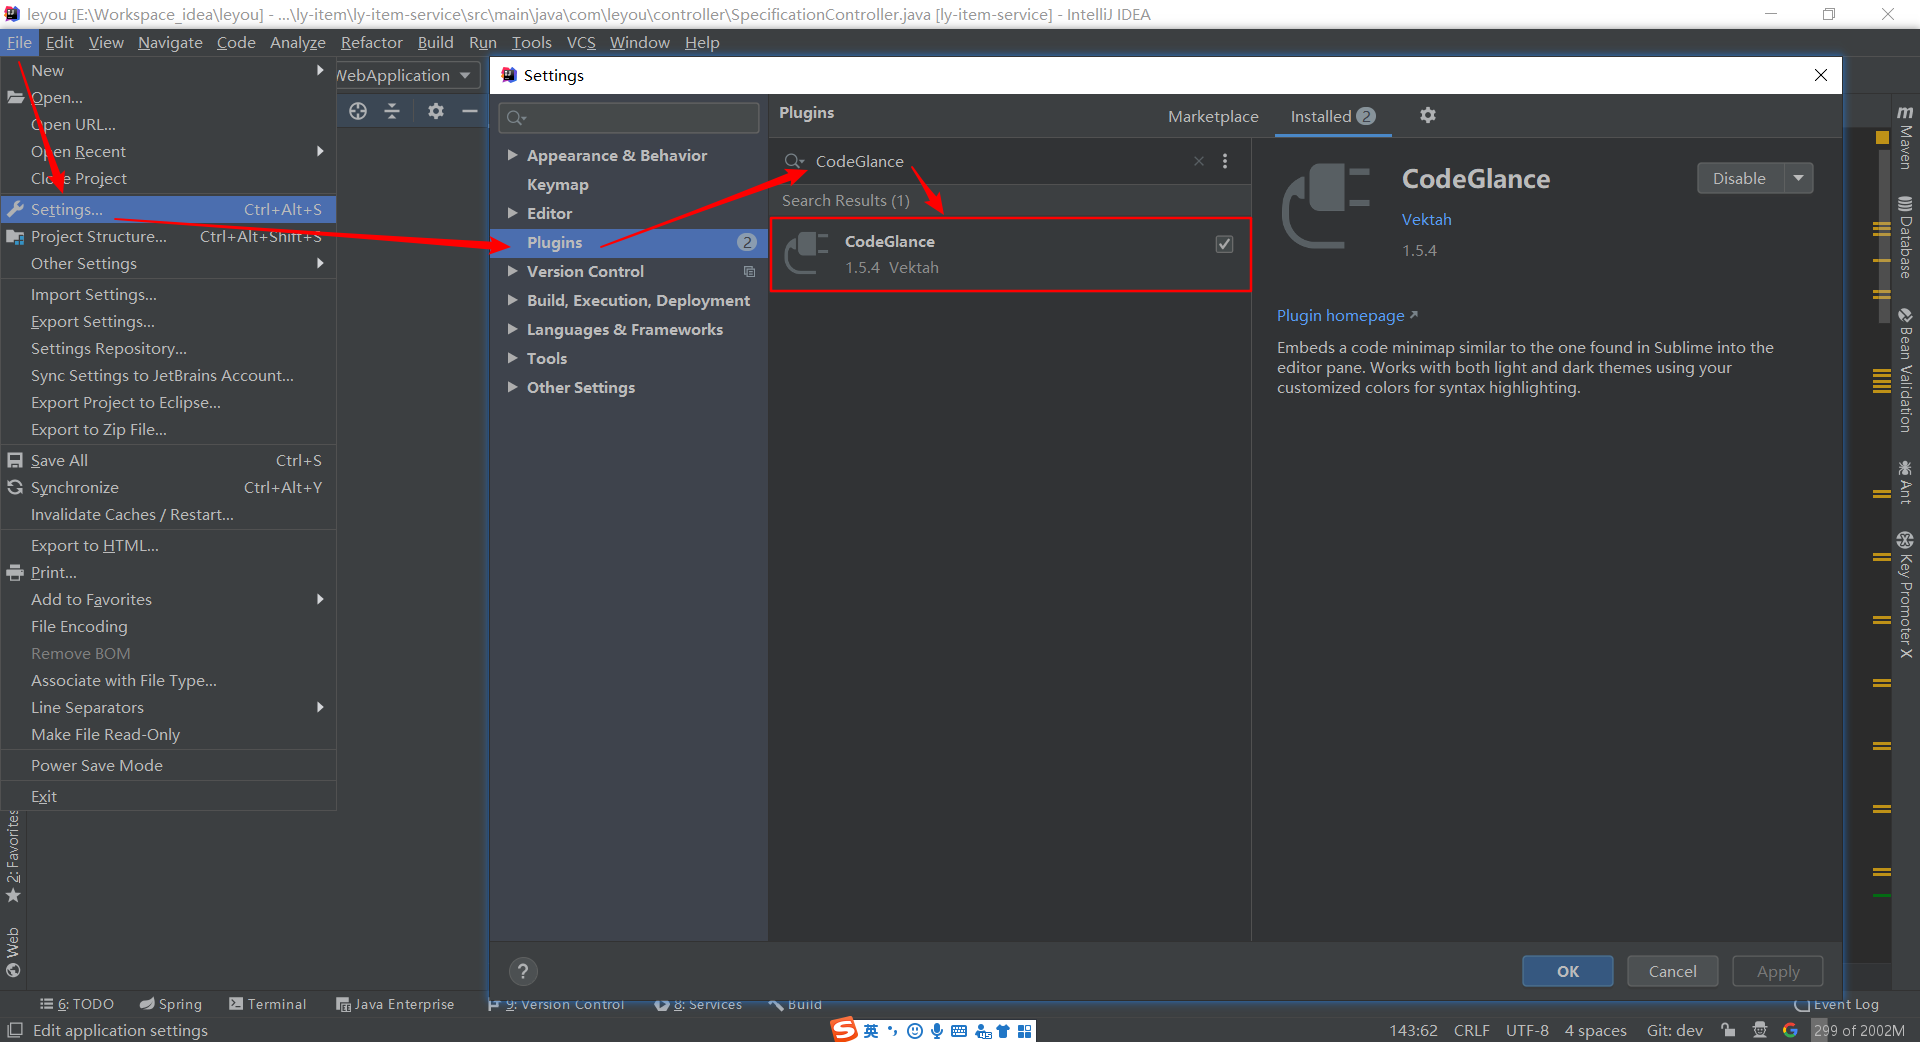Click the Settings search input field

(x=629, y=118)
